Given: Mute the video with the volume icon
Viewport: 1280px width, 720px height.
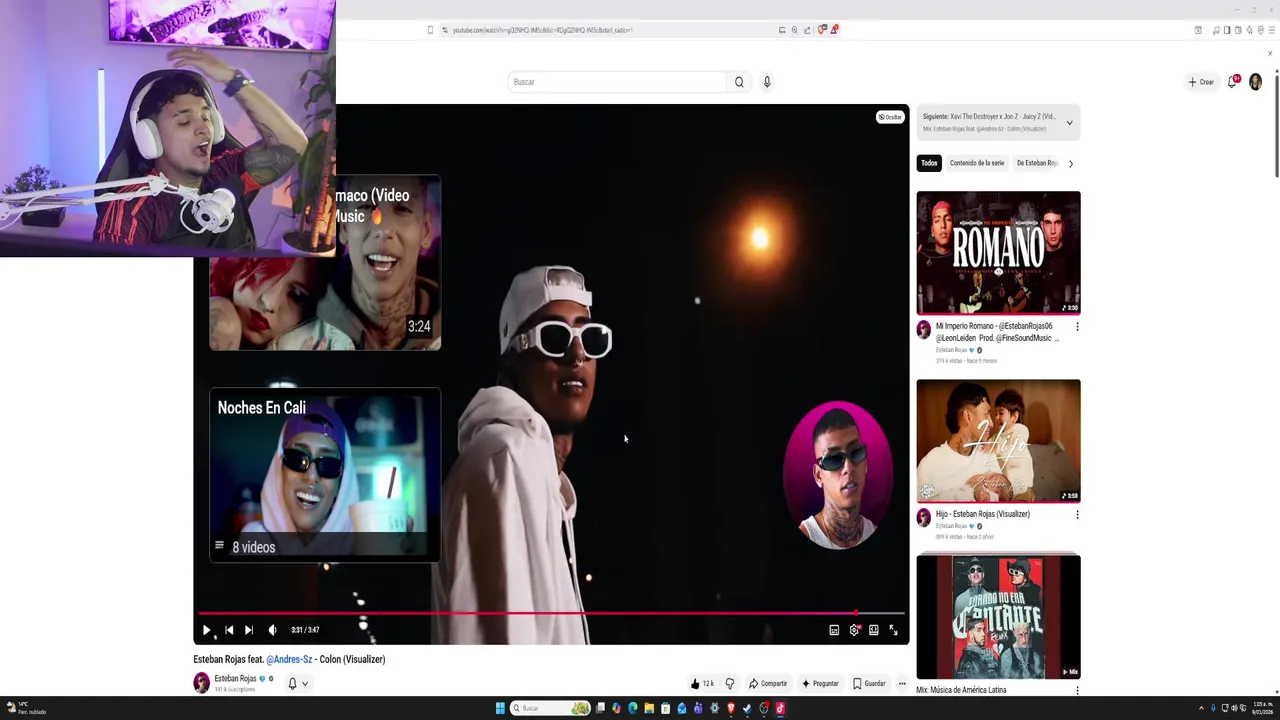Looking at the screenshot, I should point(272,630).
